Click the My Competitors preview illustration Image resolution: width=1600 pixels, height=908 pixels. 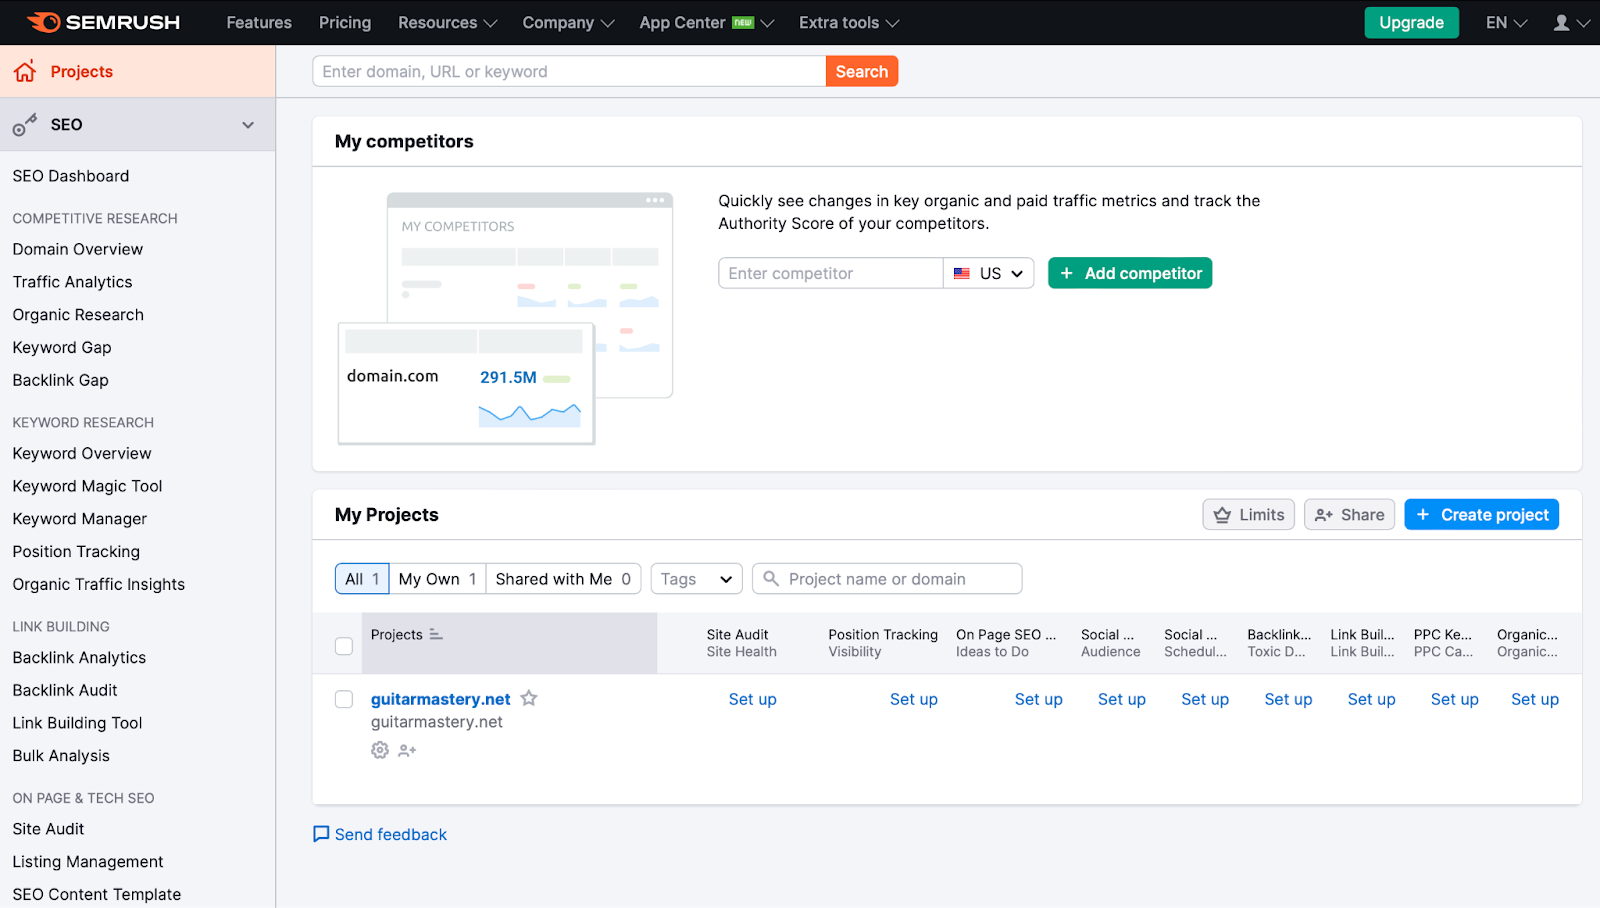(x=506, y=318)
